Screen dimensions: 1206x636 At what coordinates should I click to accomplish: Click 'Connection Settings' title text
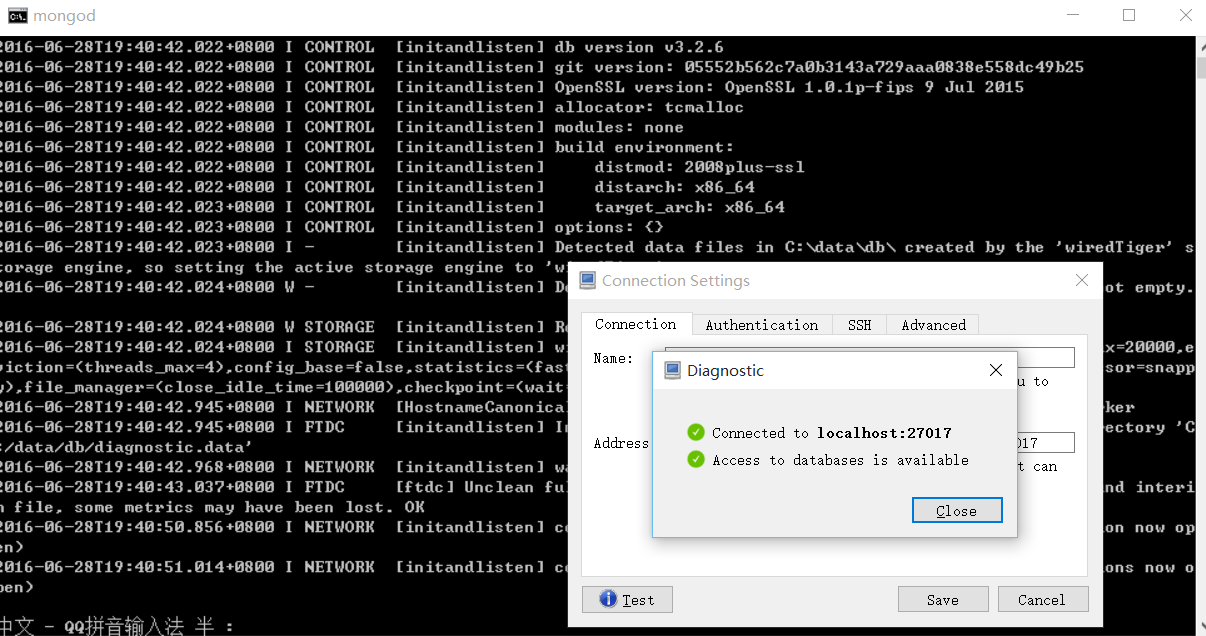pos(676,281)
